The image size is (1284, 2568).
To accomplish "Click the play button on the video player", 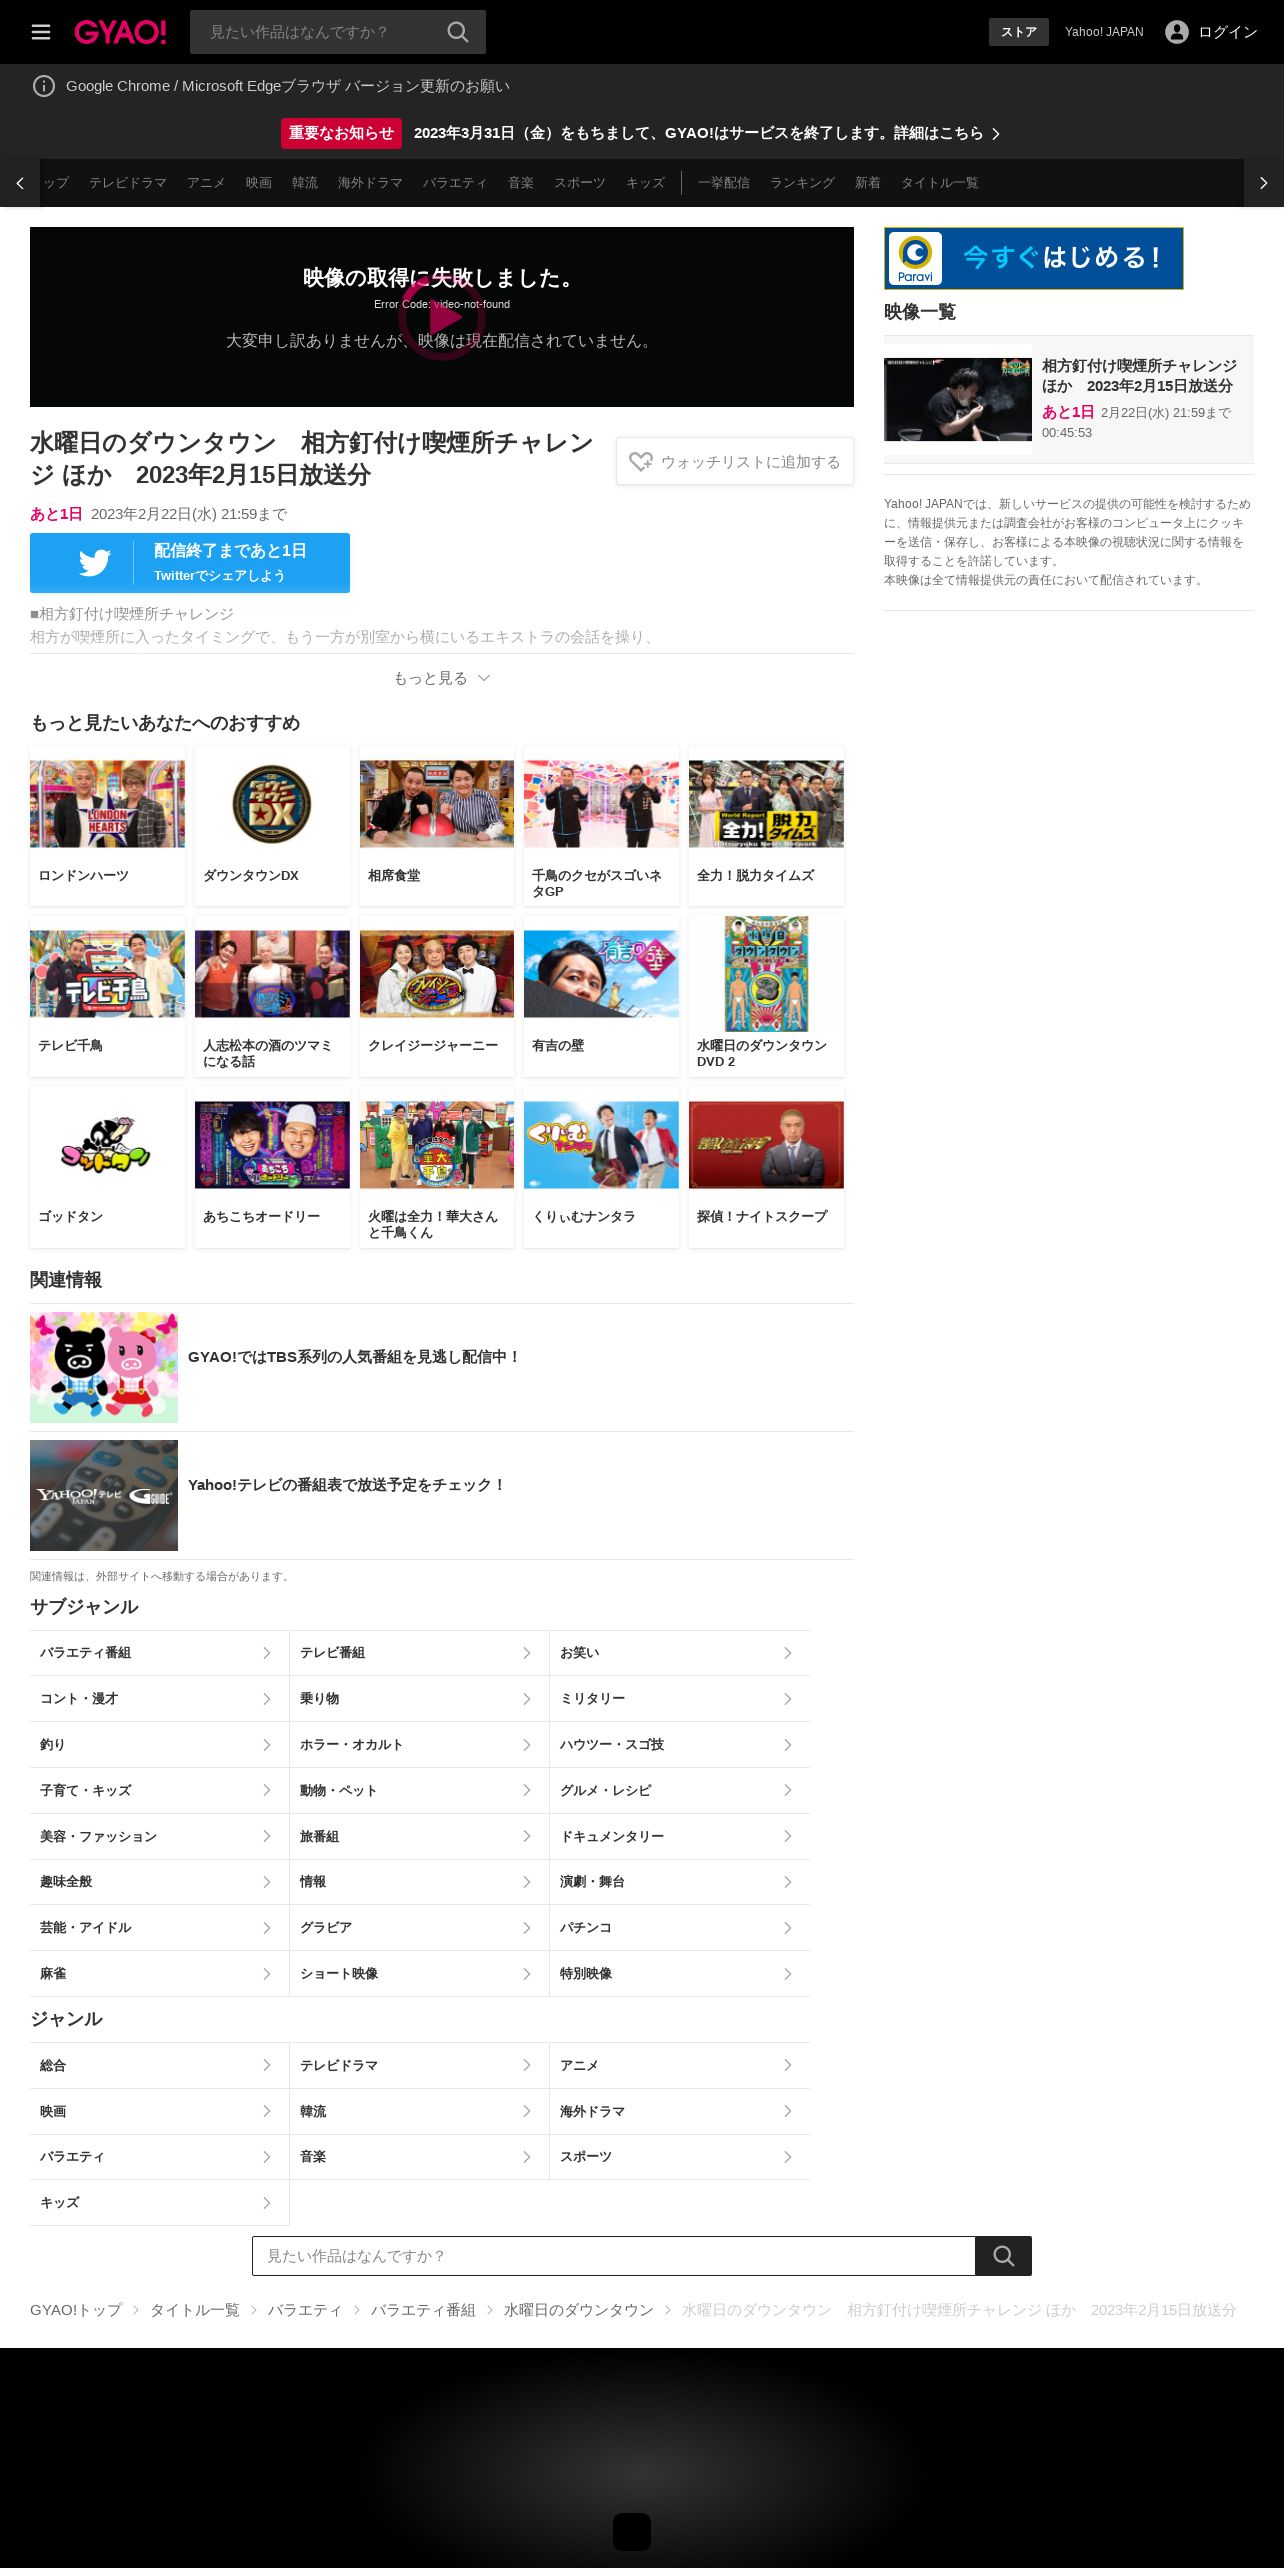I will coord(442,317).
